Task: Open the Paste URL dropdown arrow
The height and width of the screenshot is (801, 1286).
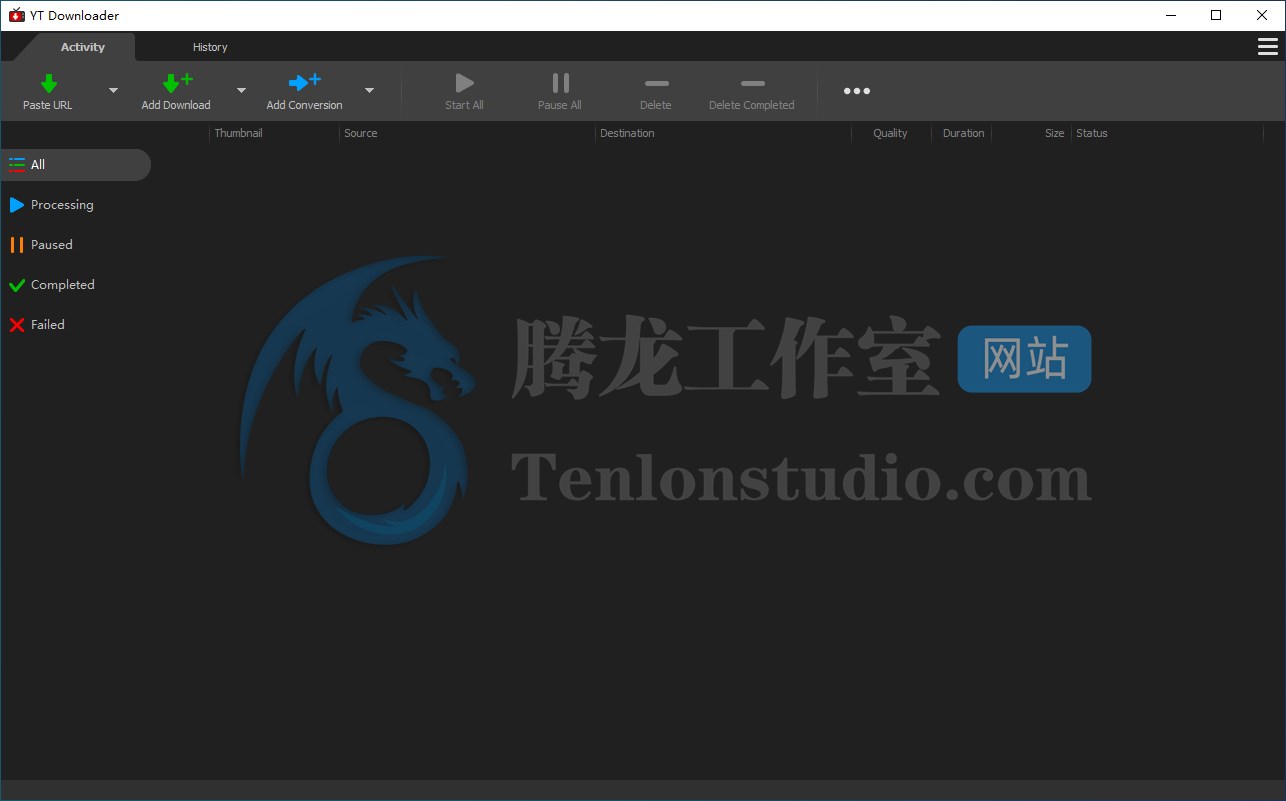Action: (113, 91)
